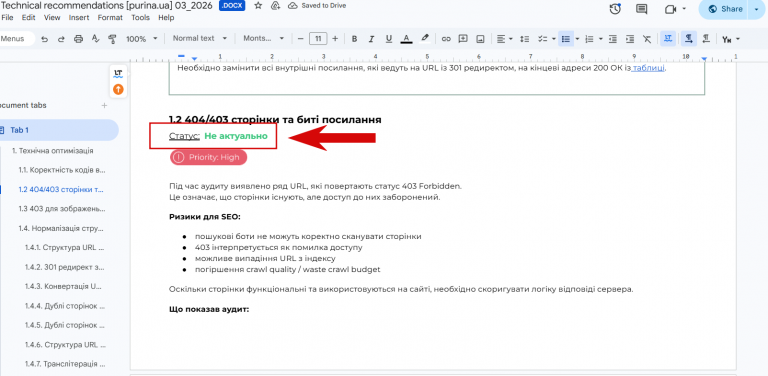
Task: Open the Edit menu
Action: pos(28,18)
